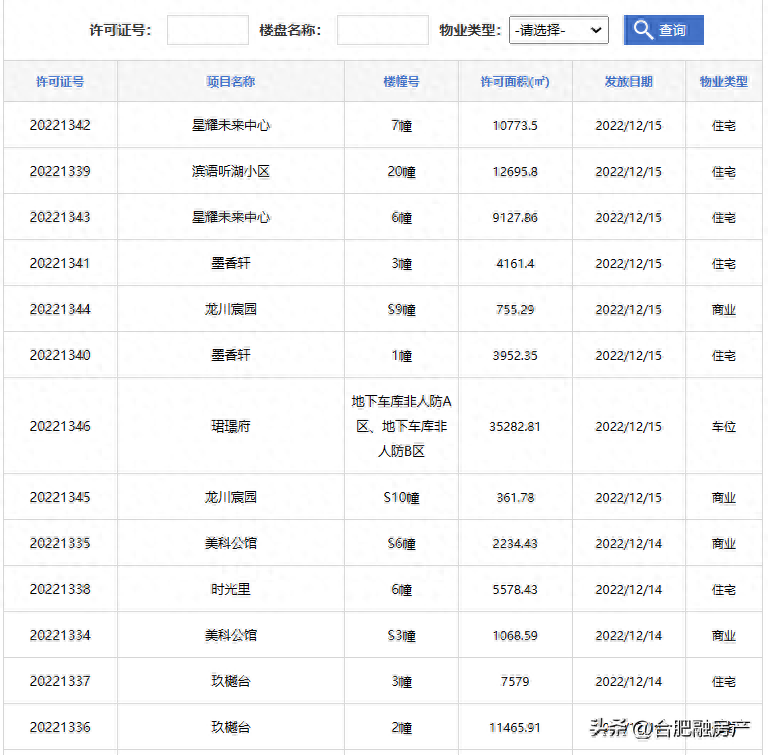
Task: Click area value 1068.59
Action: coord(515,636)
